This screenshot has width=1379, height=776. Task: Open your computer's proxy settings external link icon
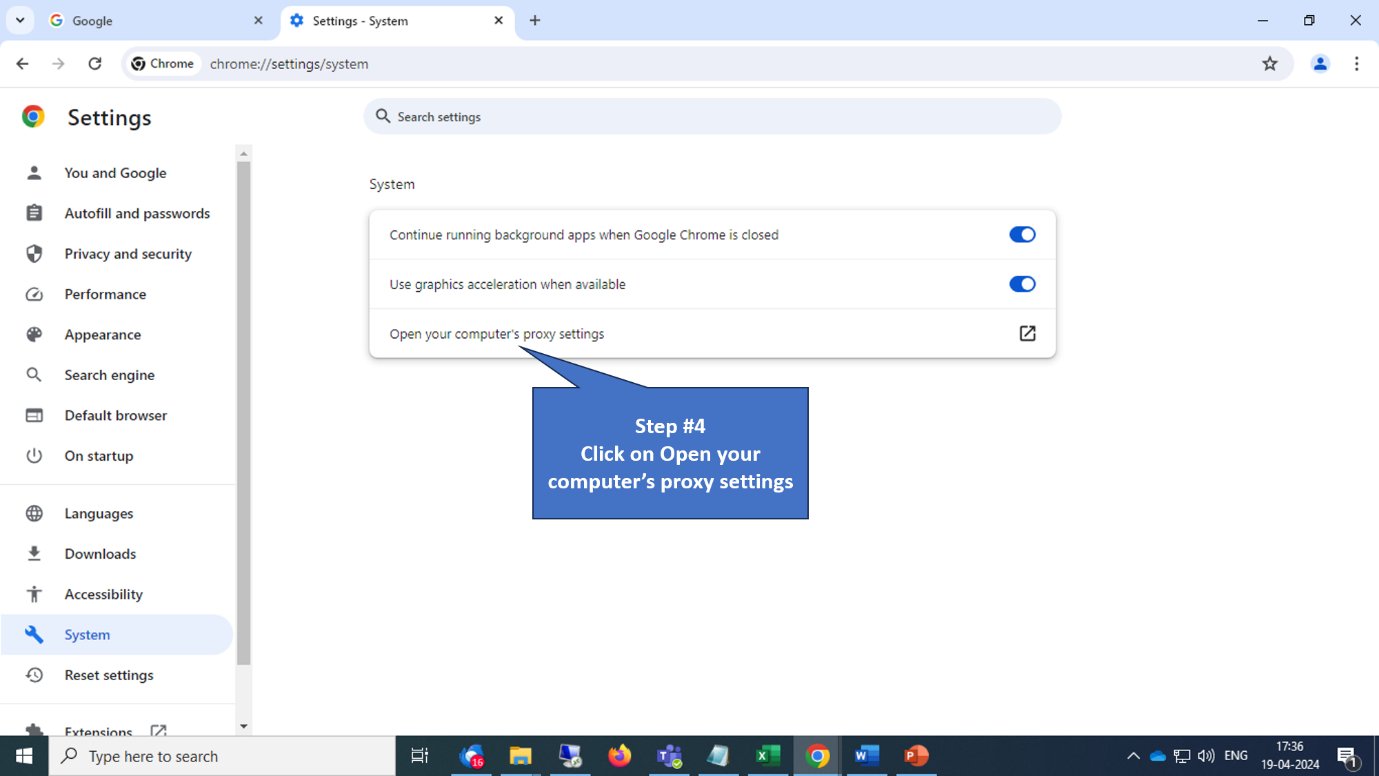[x=1027, y=334]
